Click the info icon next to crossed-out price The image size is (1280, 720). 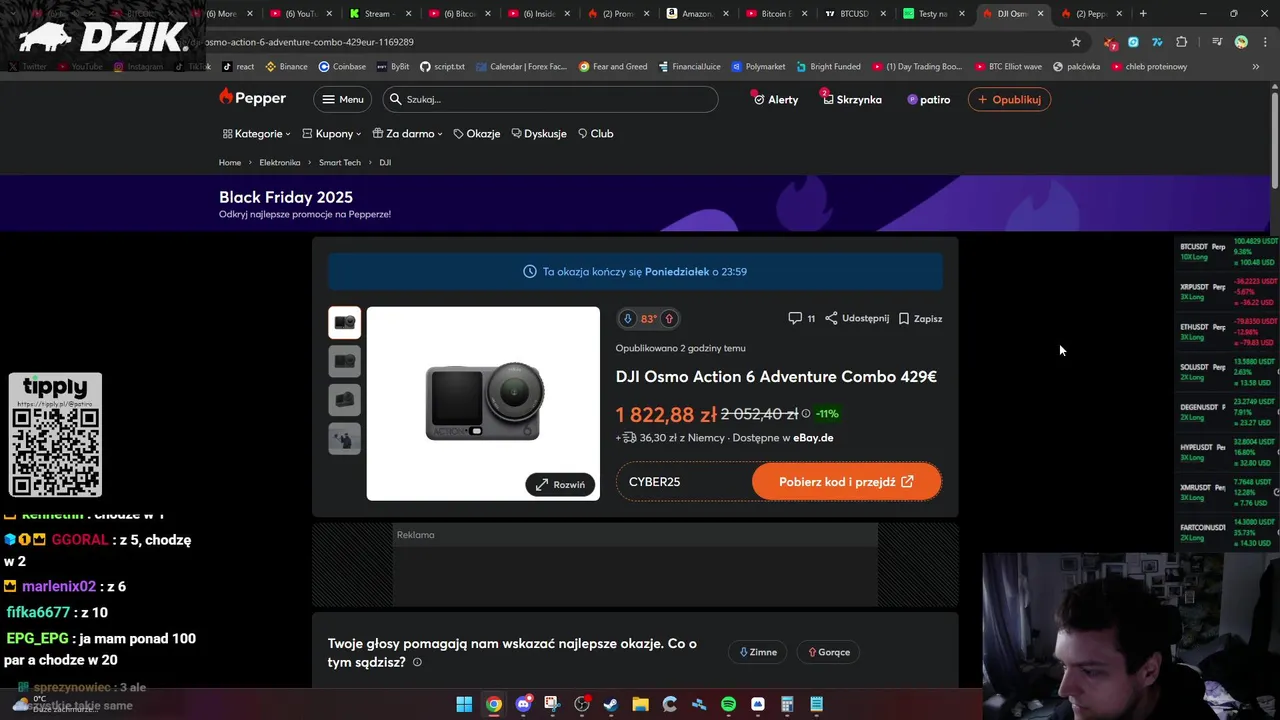click(x=806, y=414)
